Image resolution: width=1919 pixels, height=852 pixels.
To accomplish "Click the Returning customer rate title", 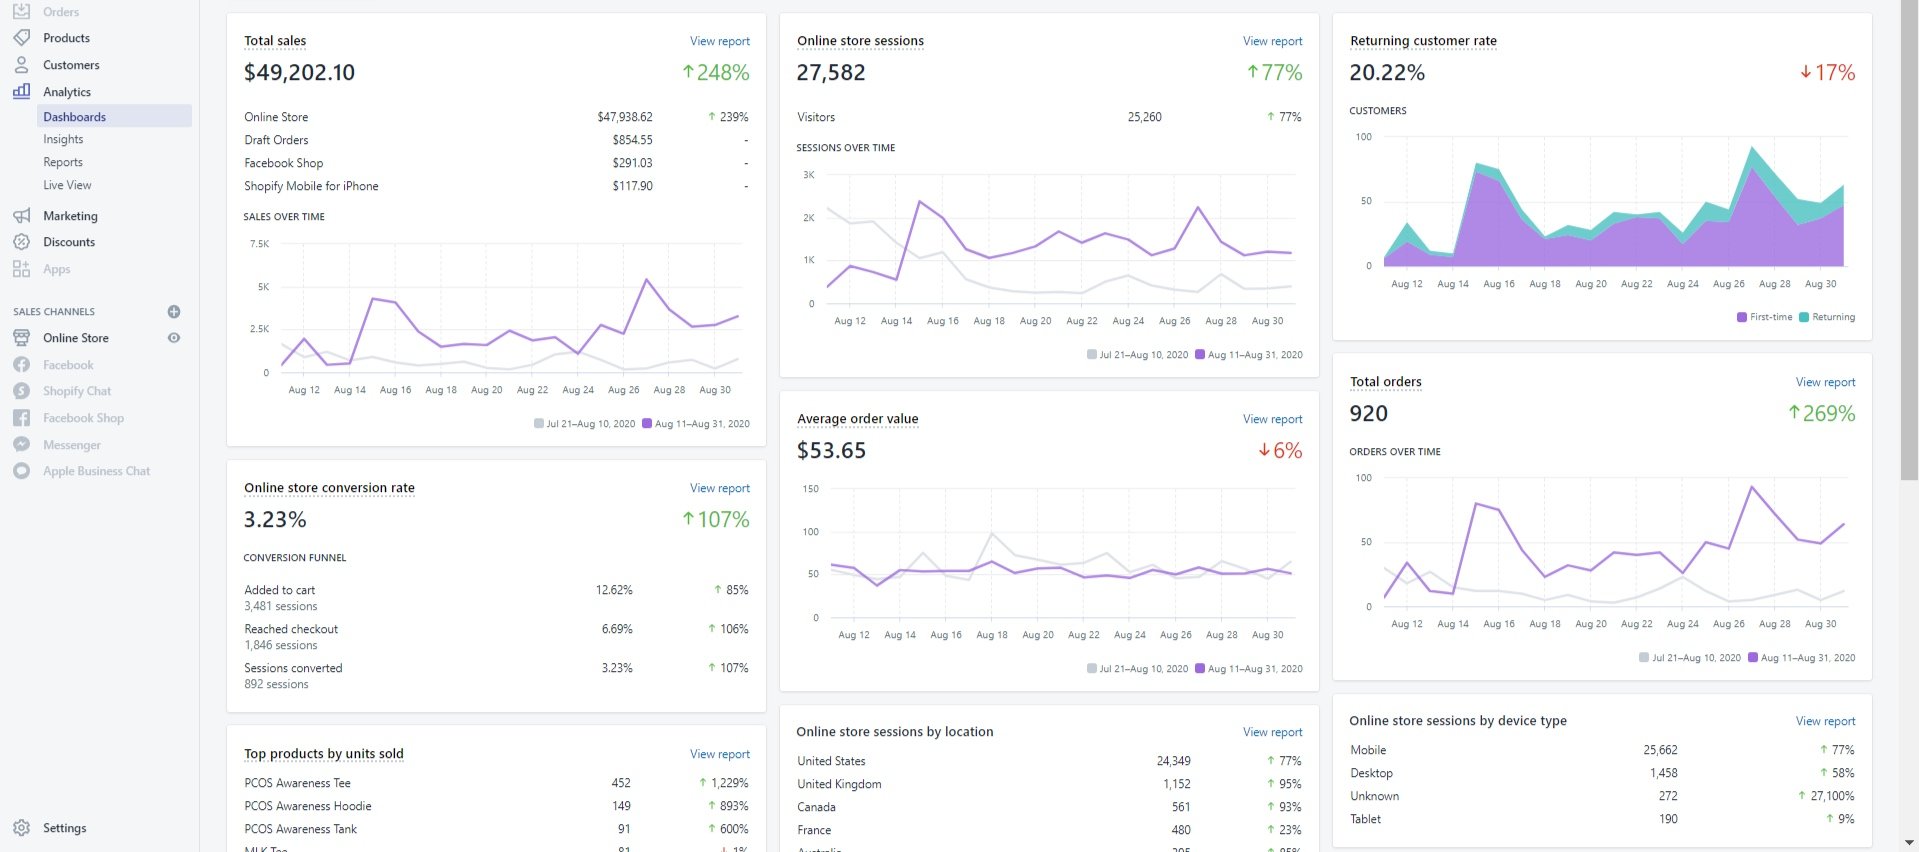I will (x=1423, y=41).
